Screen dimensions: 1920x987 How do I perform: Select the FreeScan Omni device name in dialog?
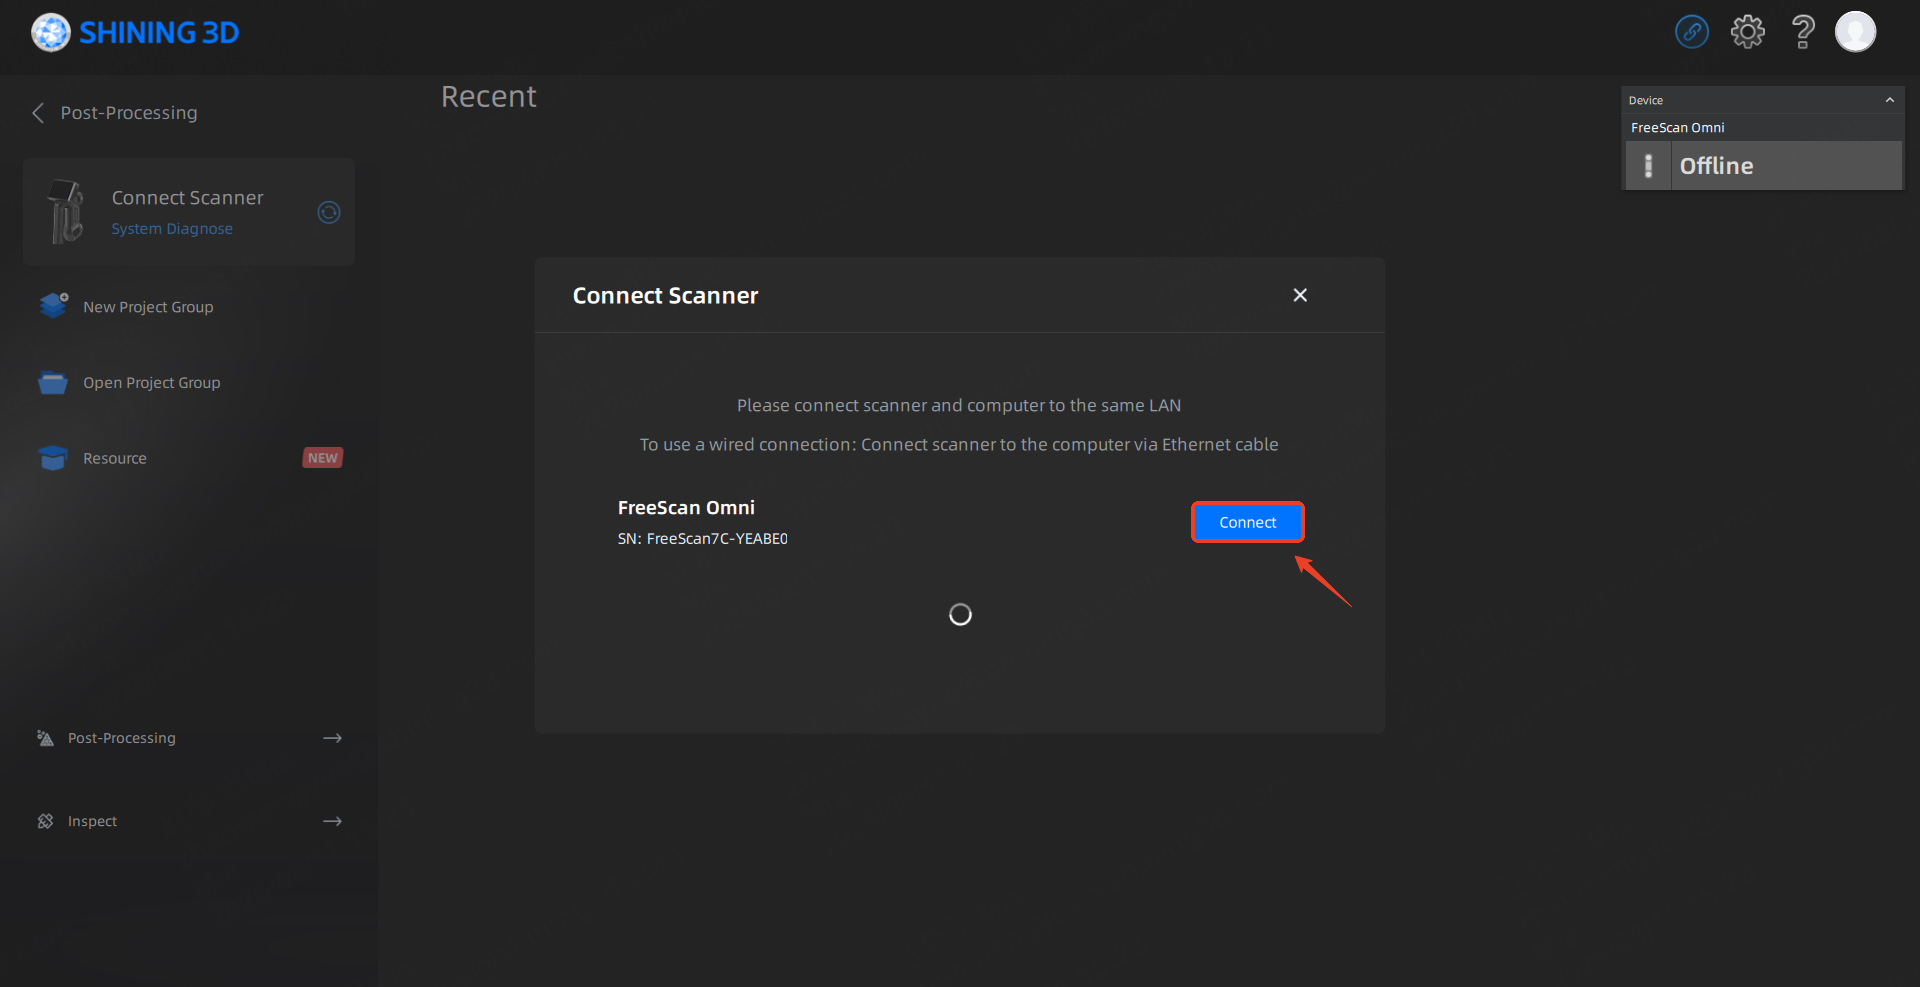coord(686,508)
